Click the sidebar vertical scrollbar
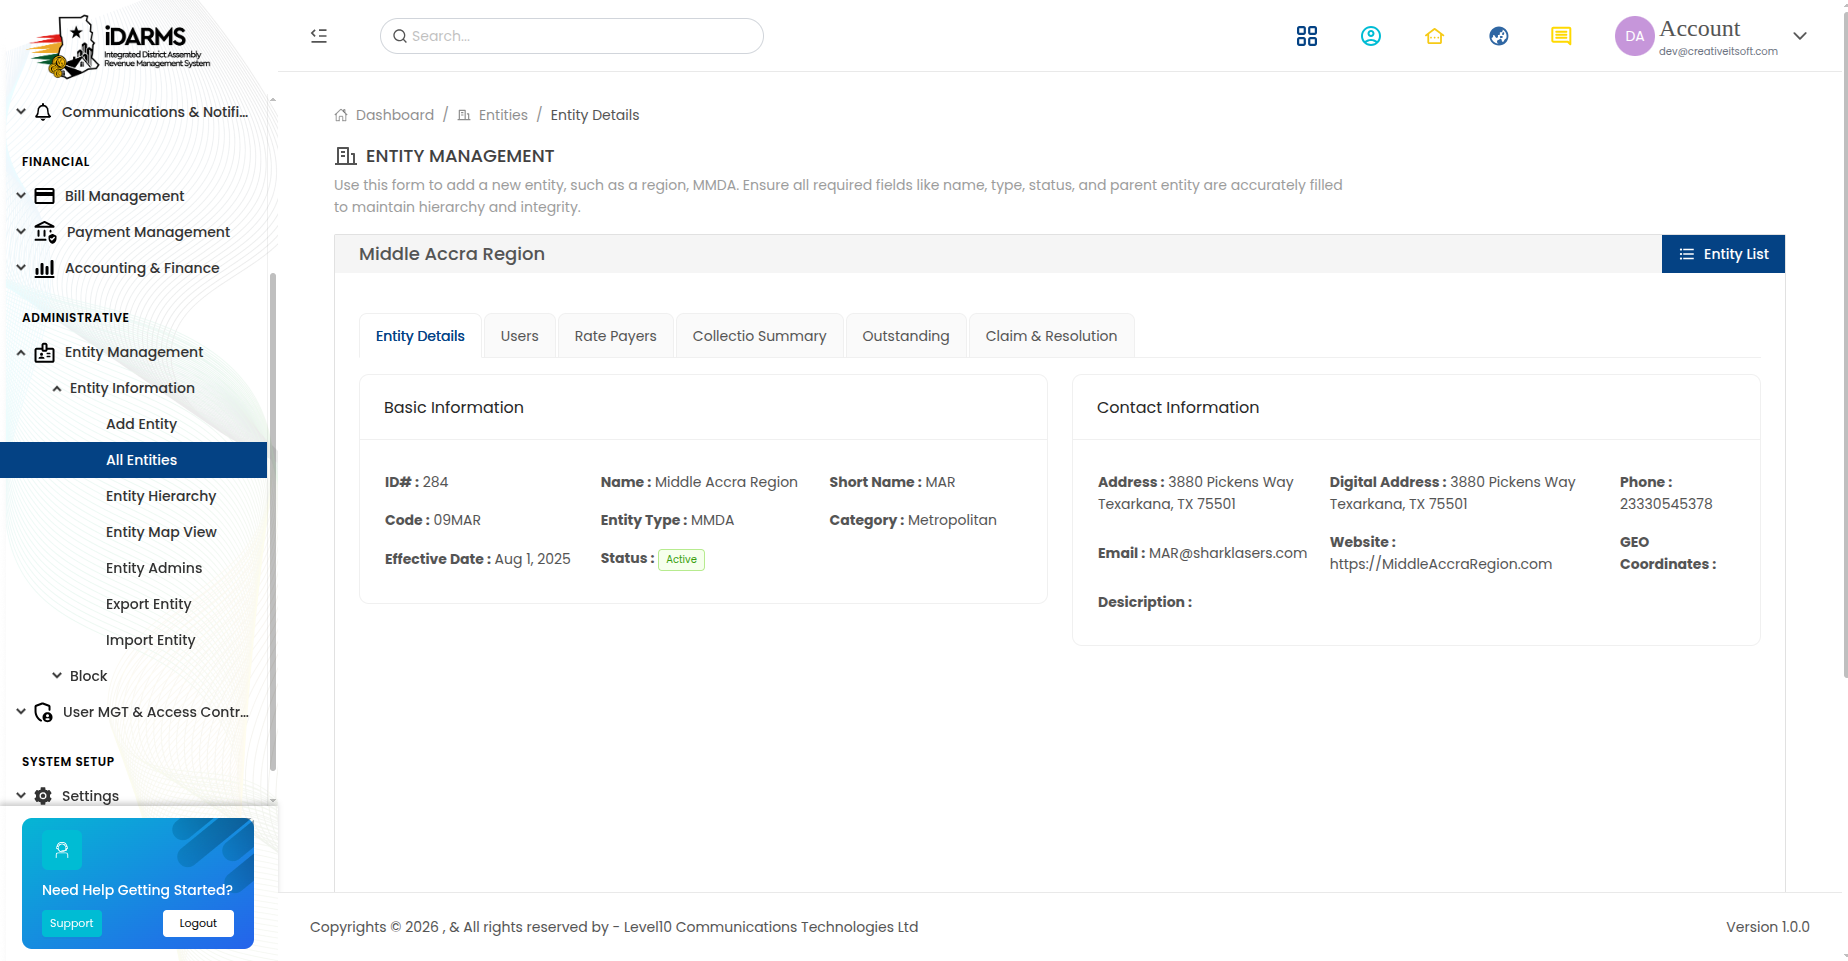Viewport: 1848px width, 961px height. 272,520
